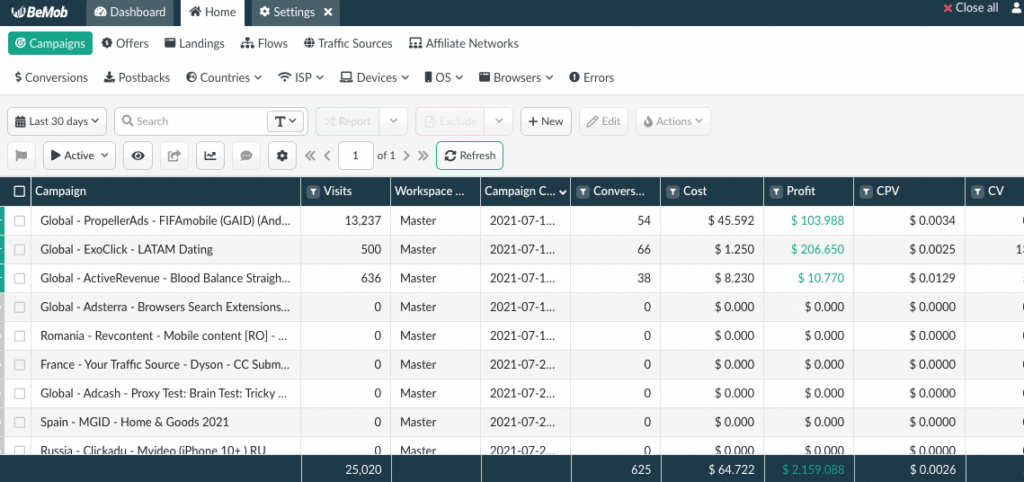Click Close all tabs
Image resolution: width=1024 pixels, height=482 pixels.
pos(970,8)
